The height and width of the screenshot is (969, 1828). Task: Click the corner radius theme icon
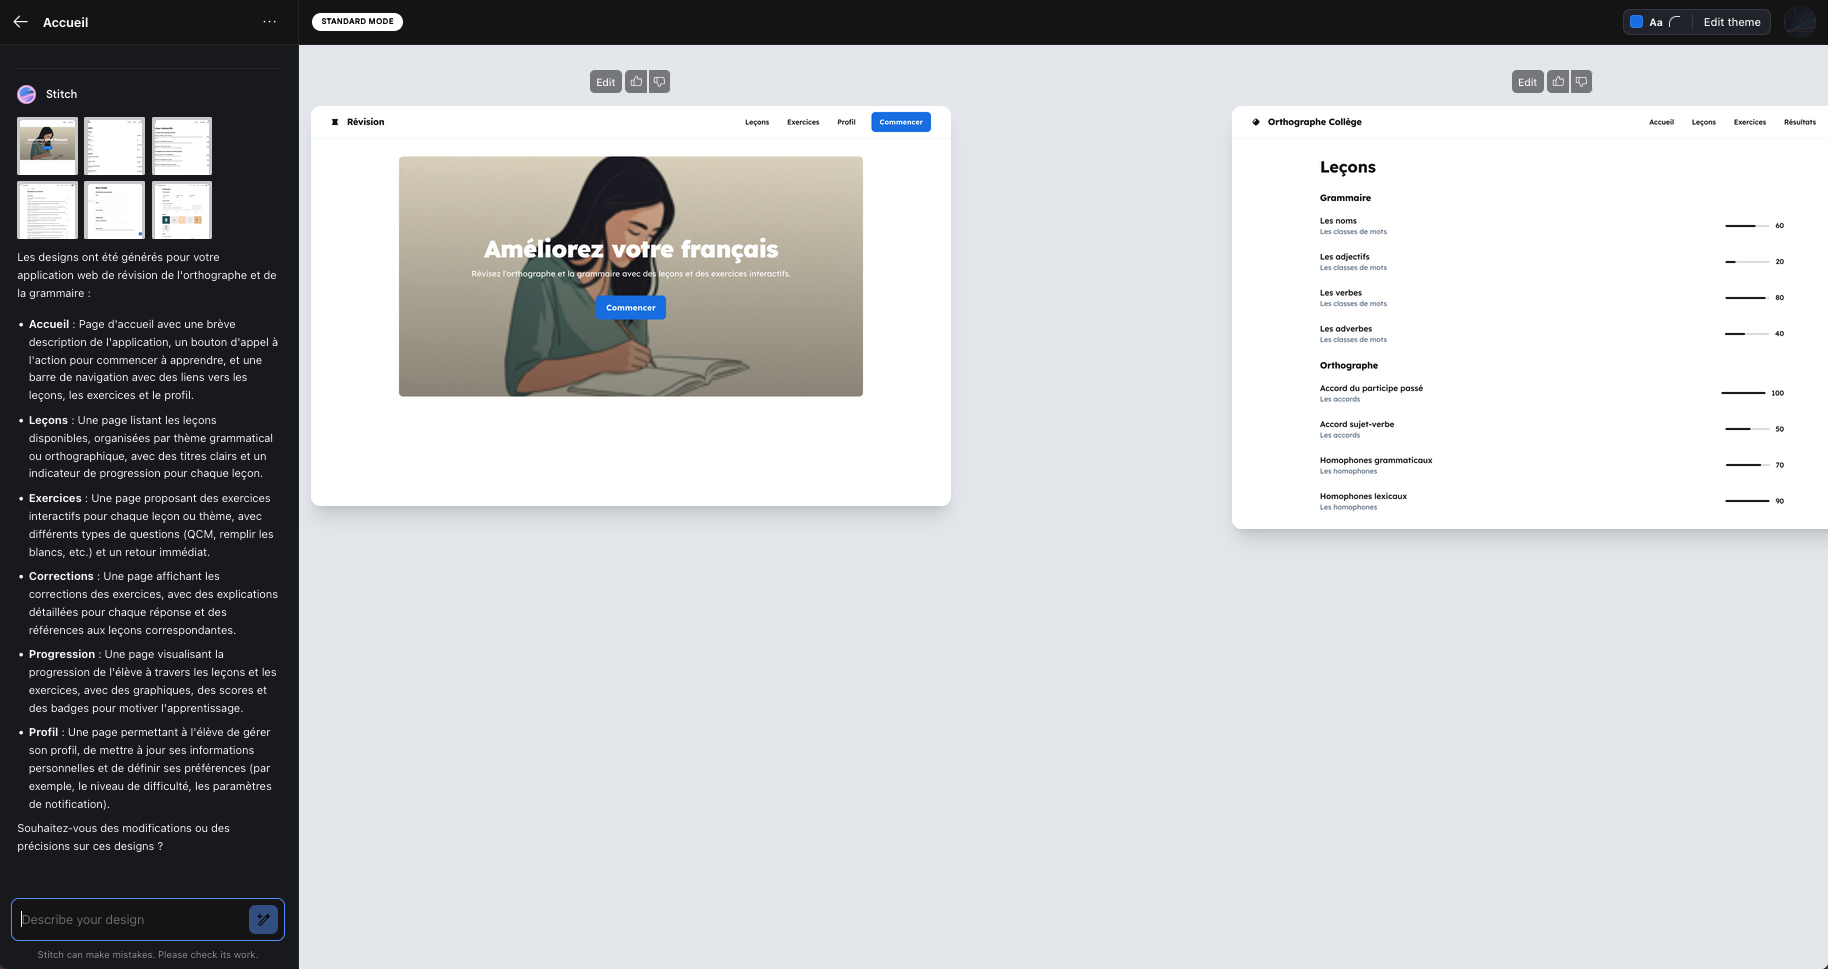tap(1675, 22)
